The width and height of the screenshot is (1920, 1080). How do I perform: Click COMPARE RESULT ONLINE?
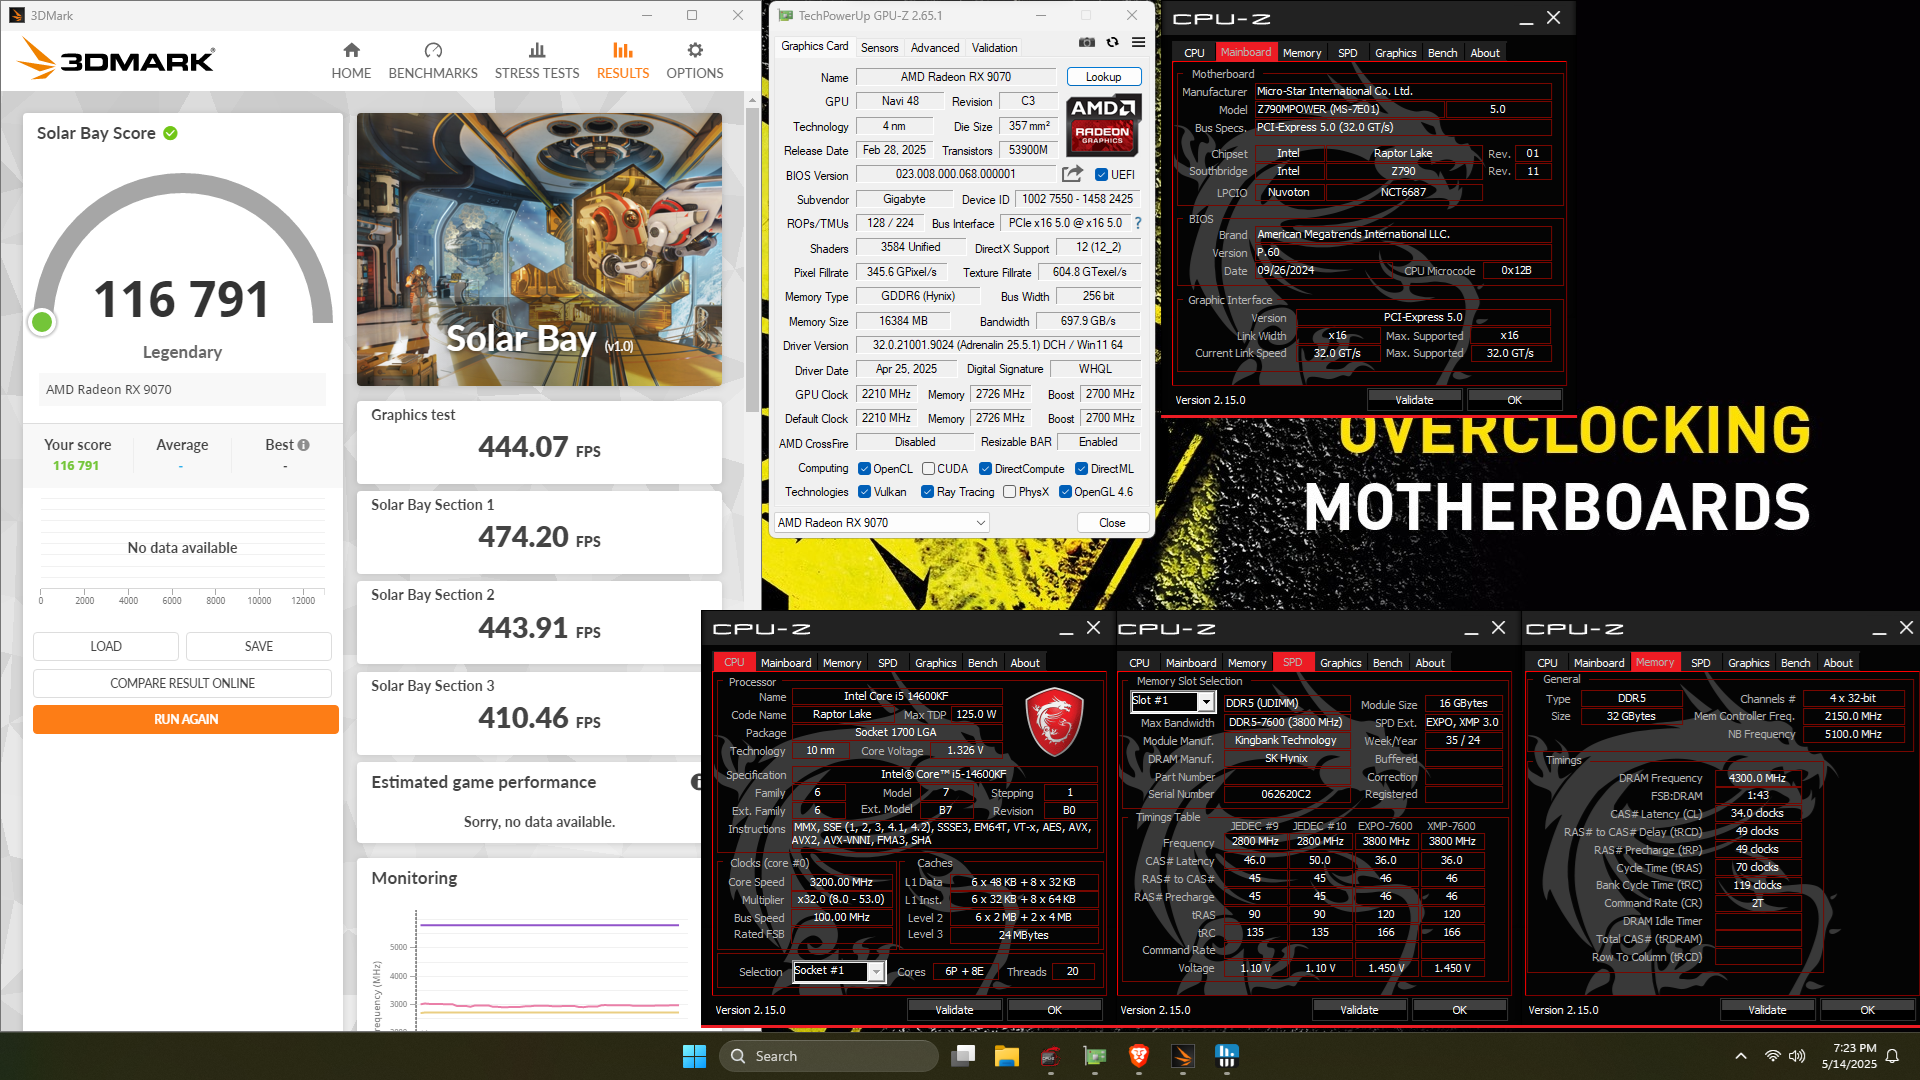(182, 683)
